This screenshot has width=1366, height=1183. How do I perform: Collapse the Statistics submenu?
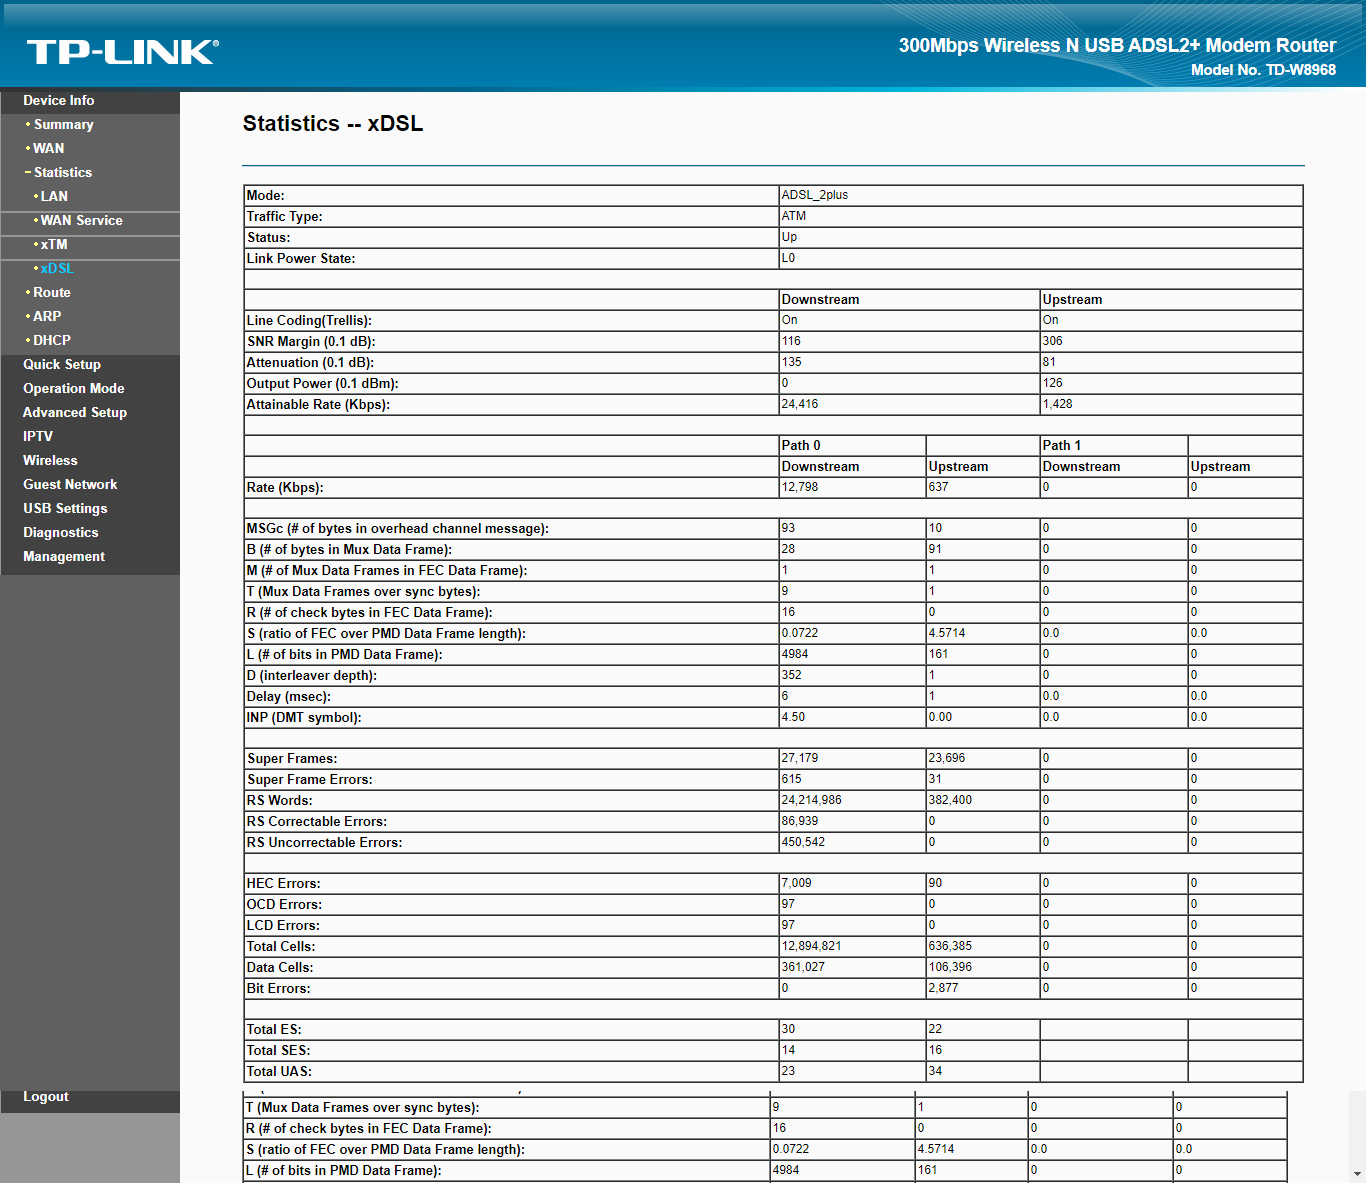point(62,173)
